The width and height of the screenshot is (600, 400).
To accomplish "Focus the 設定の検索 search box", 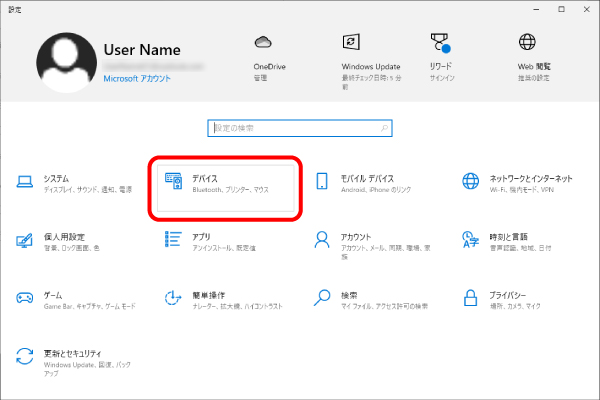I will point(300,128).
